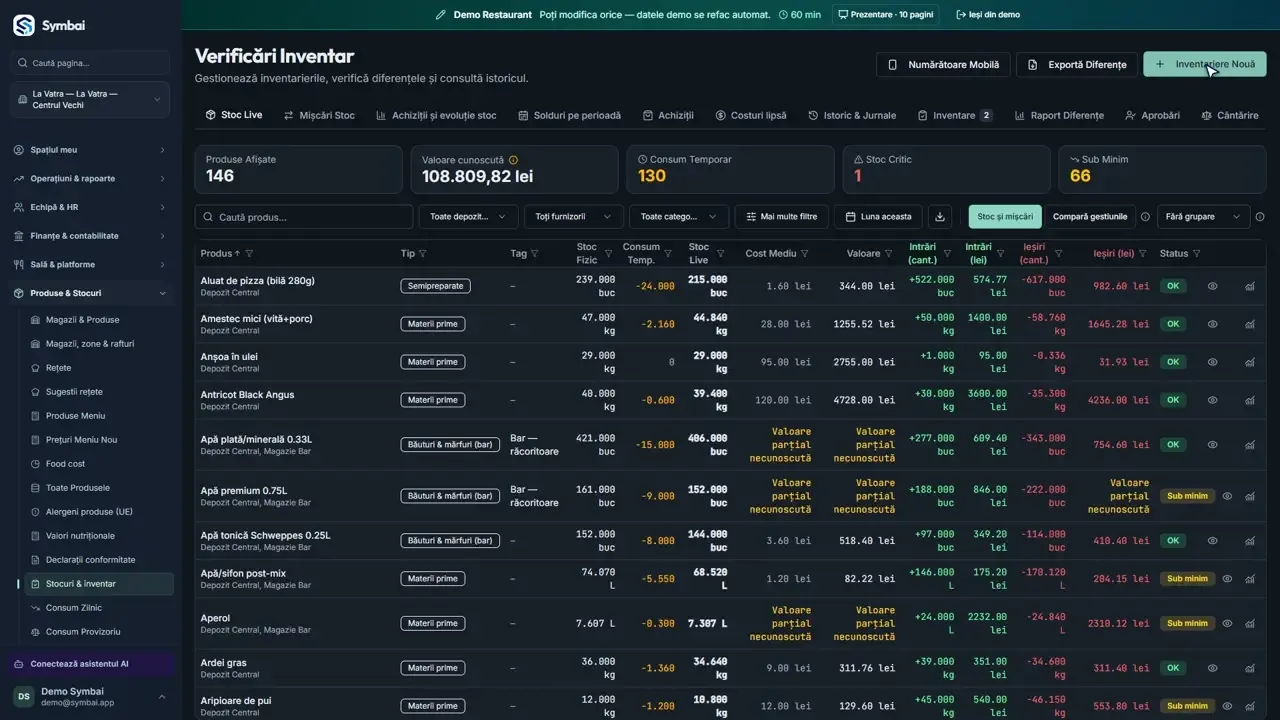Screen dimensions: 1280x720
Task: Click the Numărătoare Mobilă button
Action: [x=943, y=64]
